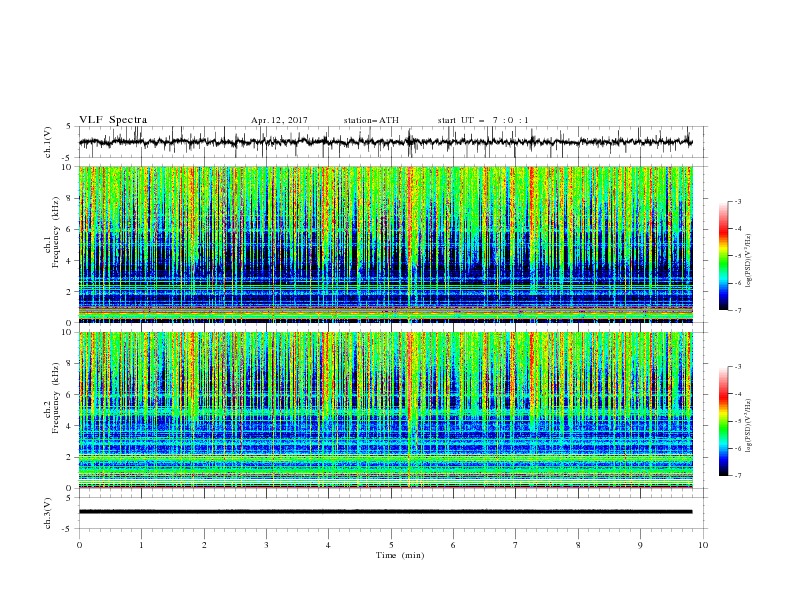This screenshot has height=612, width=792.
Task: Click the "ch.1(V)" axis label
Action: (x=48, y=142)
